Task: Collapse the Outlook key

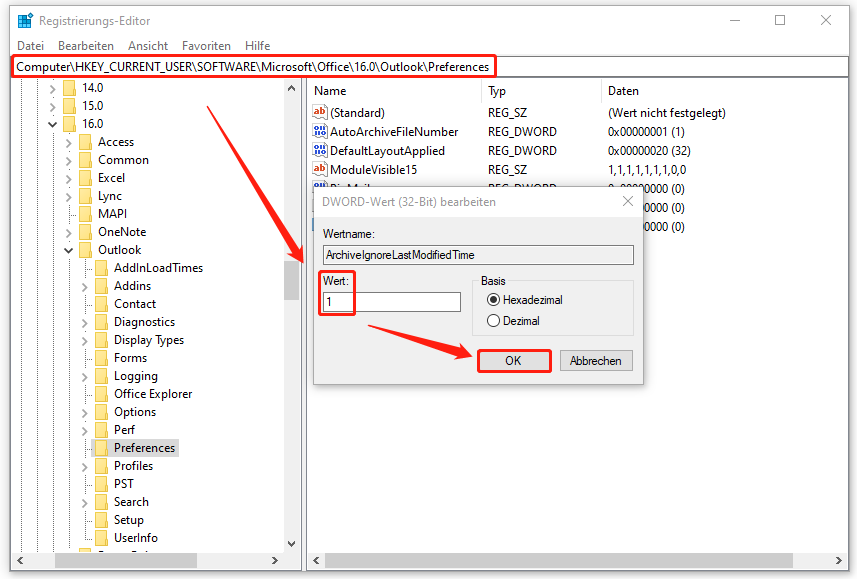Action: [x=68, y=250]
